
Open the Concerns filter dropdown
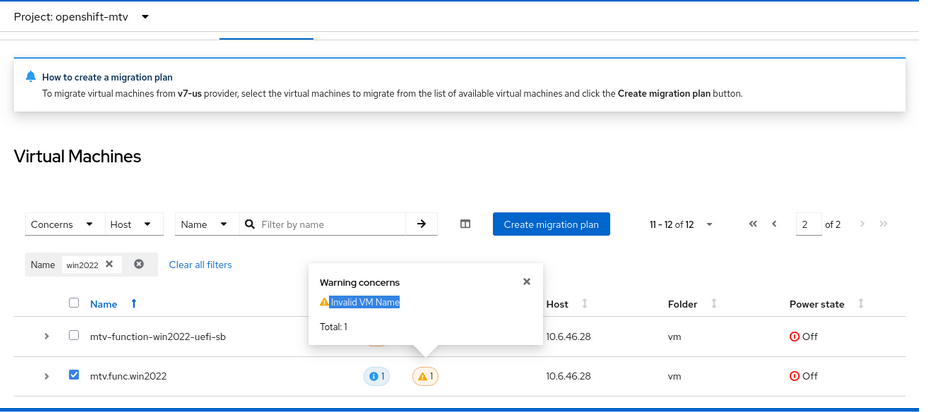pos(62,224)
